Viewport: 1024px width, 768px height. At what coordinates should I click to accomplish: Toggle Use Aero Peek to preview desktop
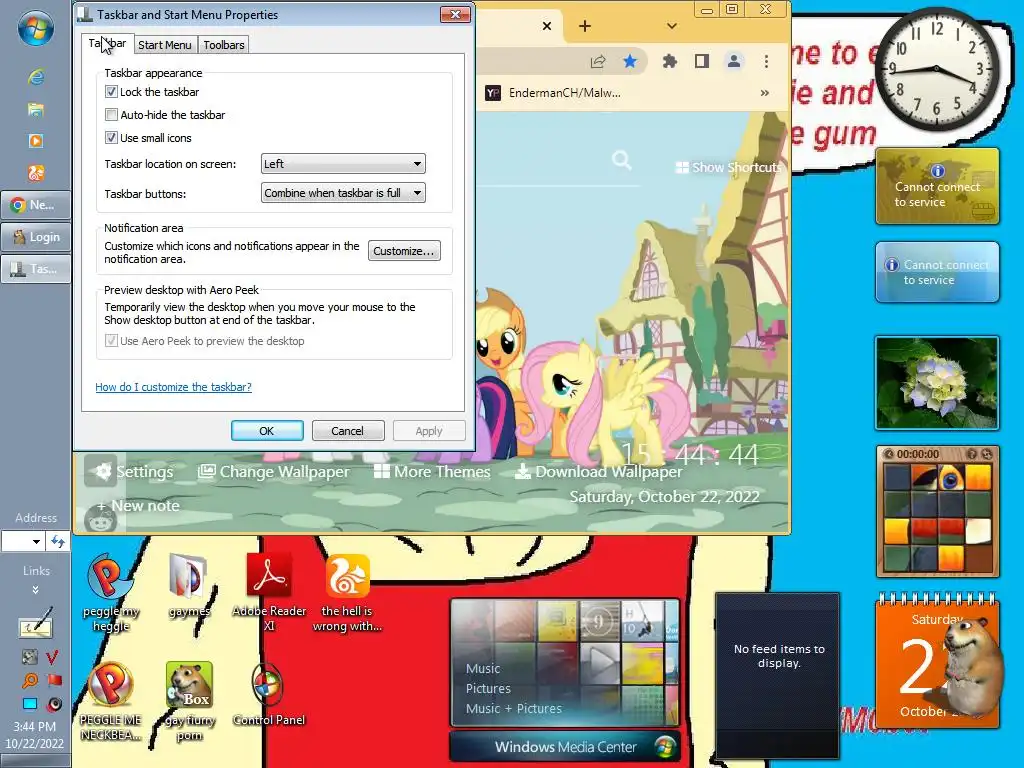[112, 341]
